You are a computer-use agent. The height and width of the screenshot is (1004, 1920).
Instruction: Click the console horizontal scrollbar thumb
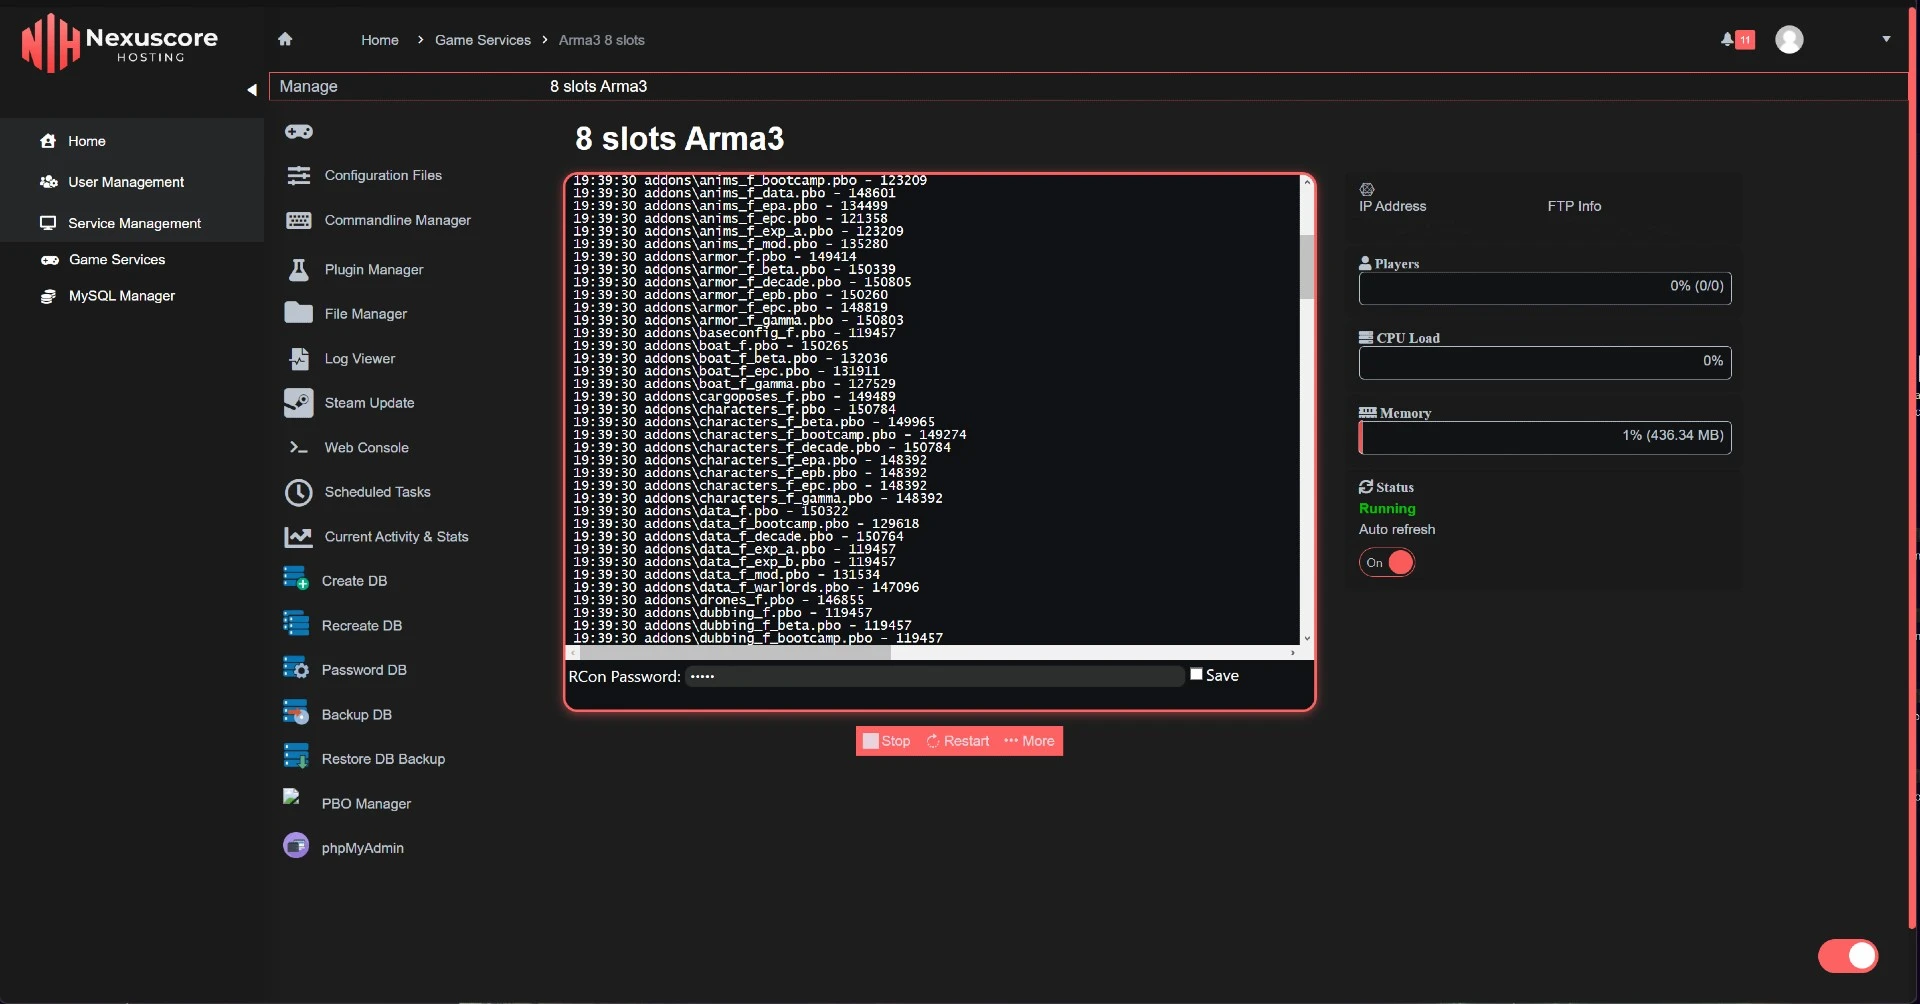click(x=737, y=653)
